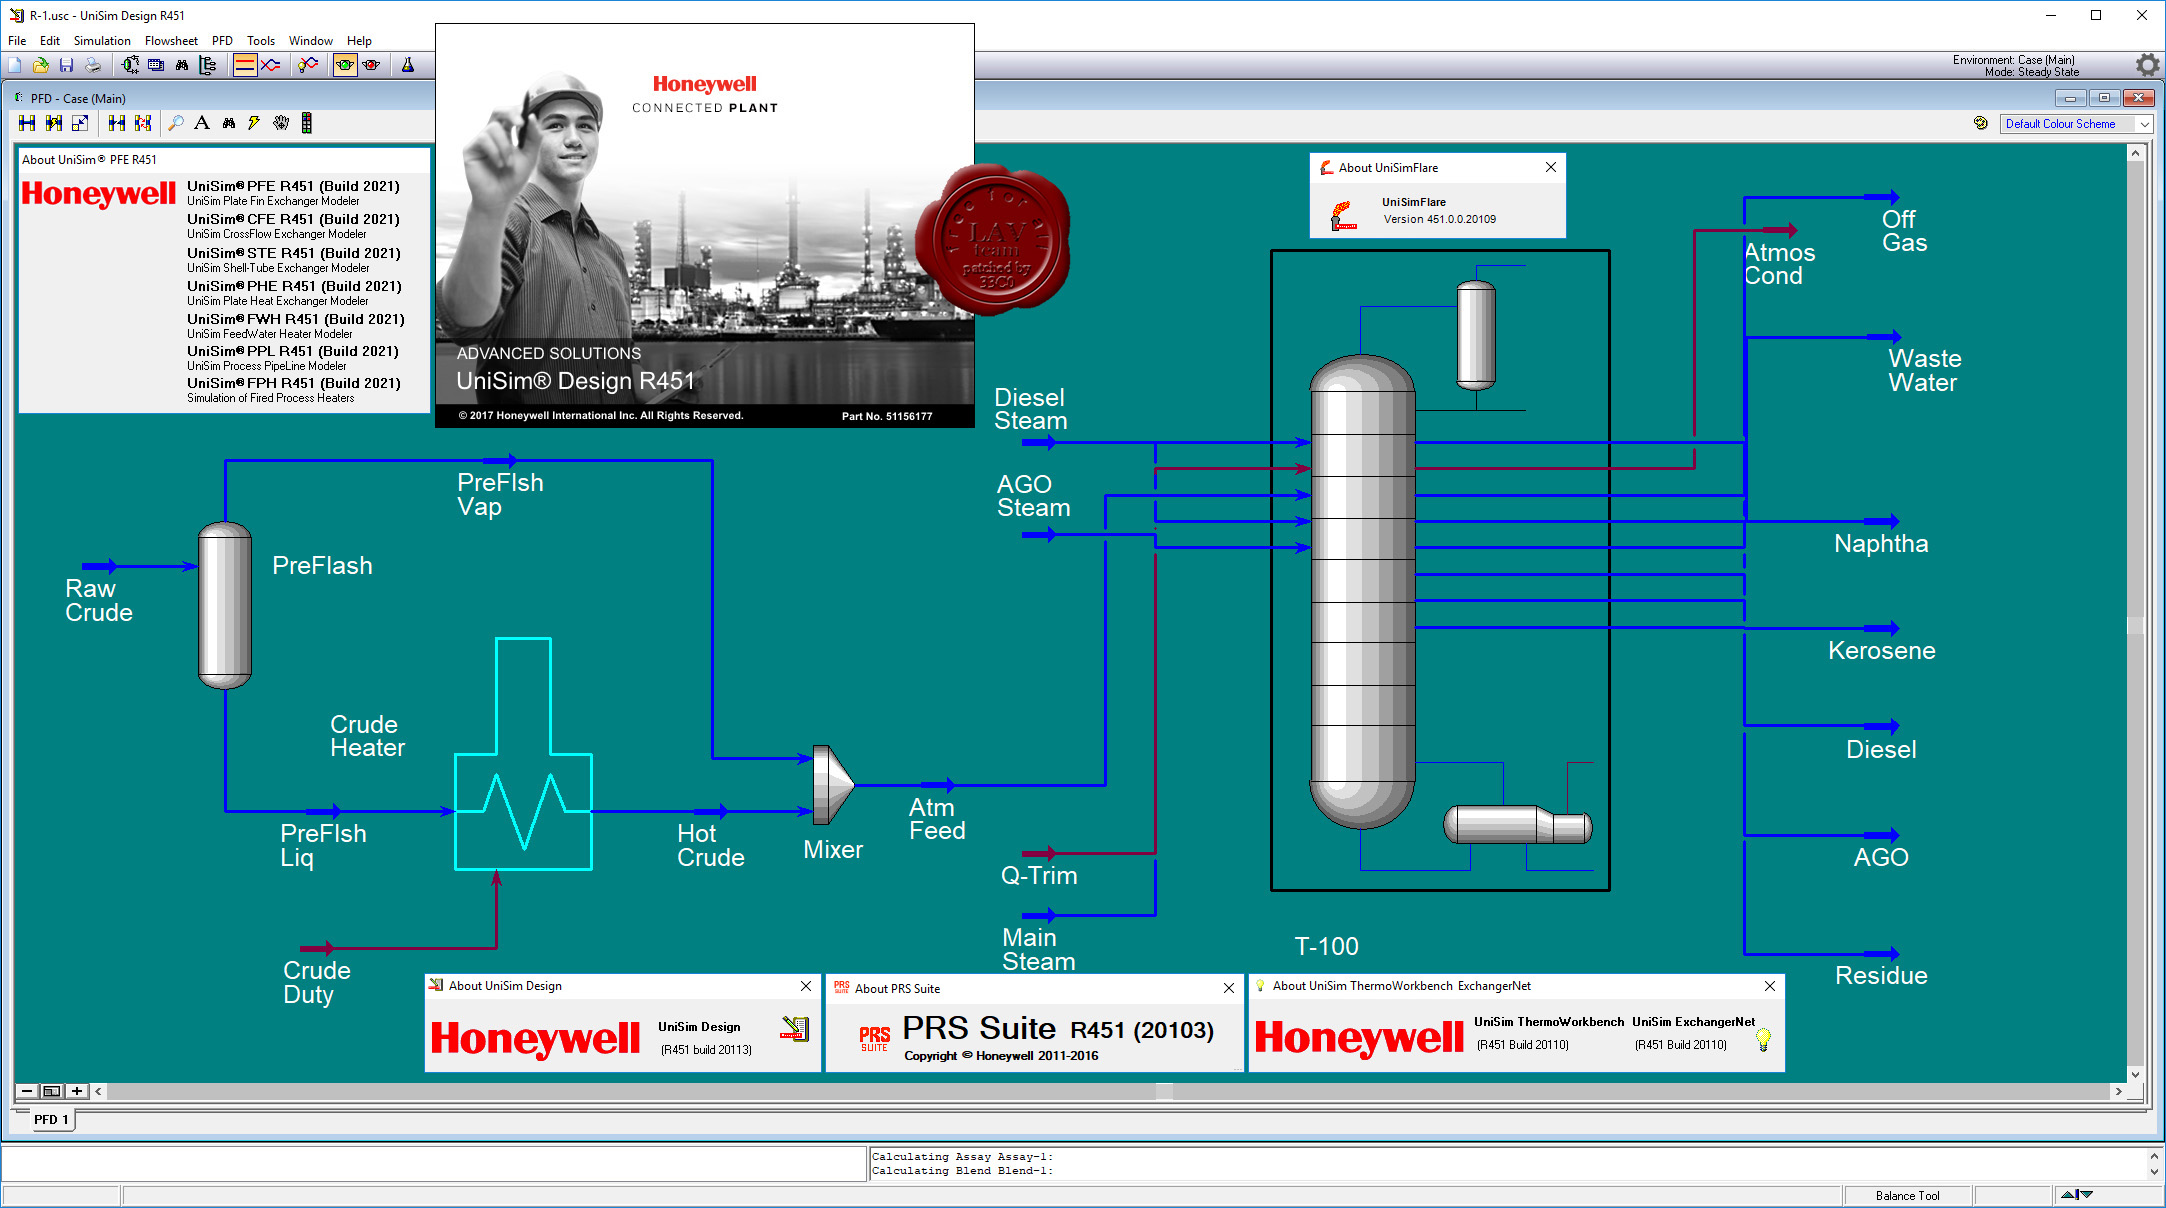The height and width of the screenshot is (1208, 2166).
Task: Click the red Solver Holding traffic light
Action: [x=371, y=65]
